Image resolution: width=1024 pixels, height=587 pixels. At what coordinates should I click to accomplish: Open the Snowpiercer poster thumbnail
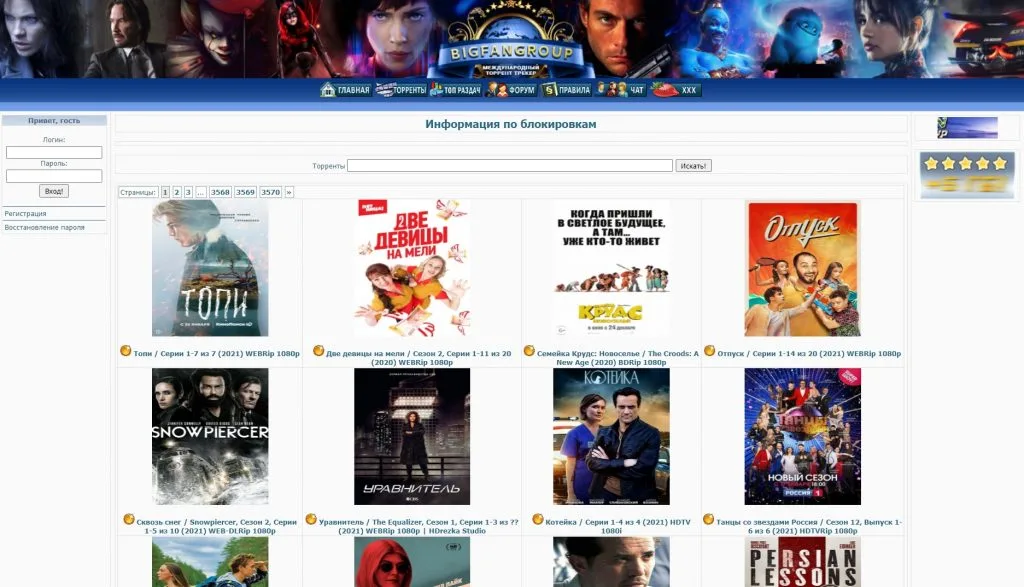point(210,436)
